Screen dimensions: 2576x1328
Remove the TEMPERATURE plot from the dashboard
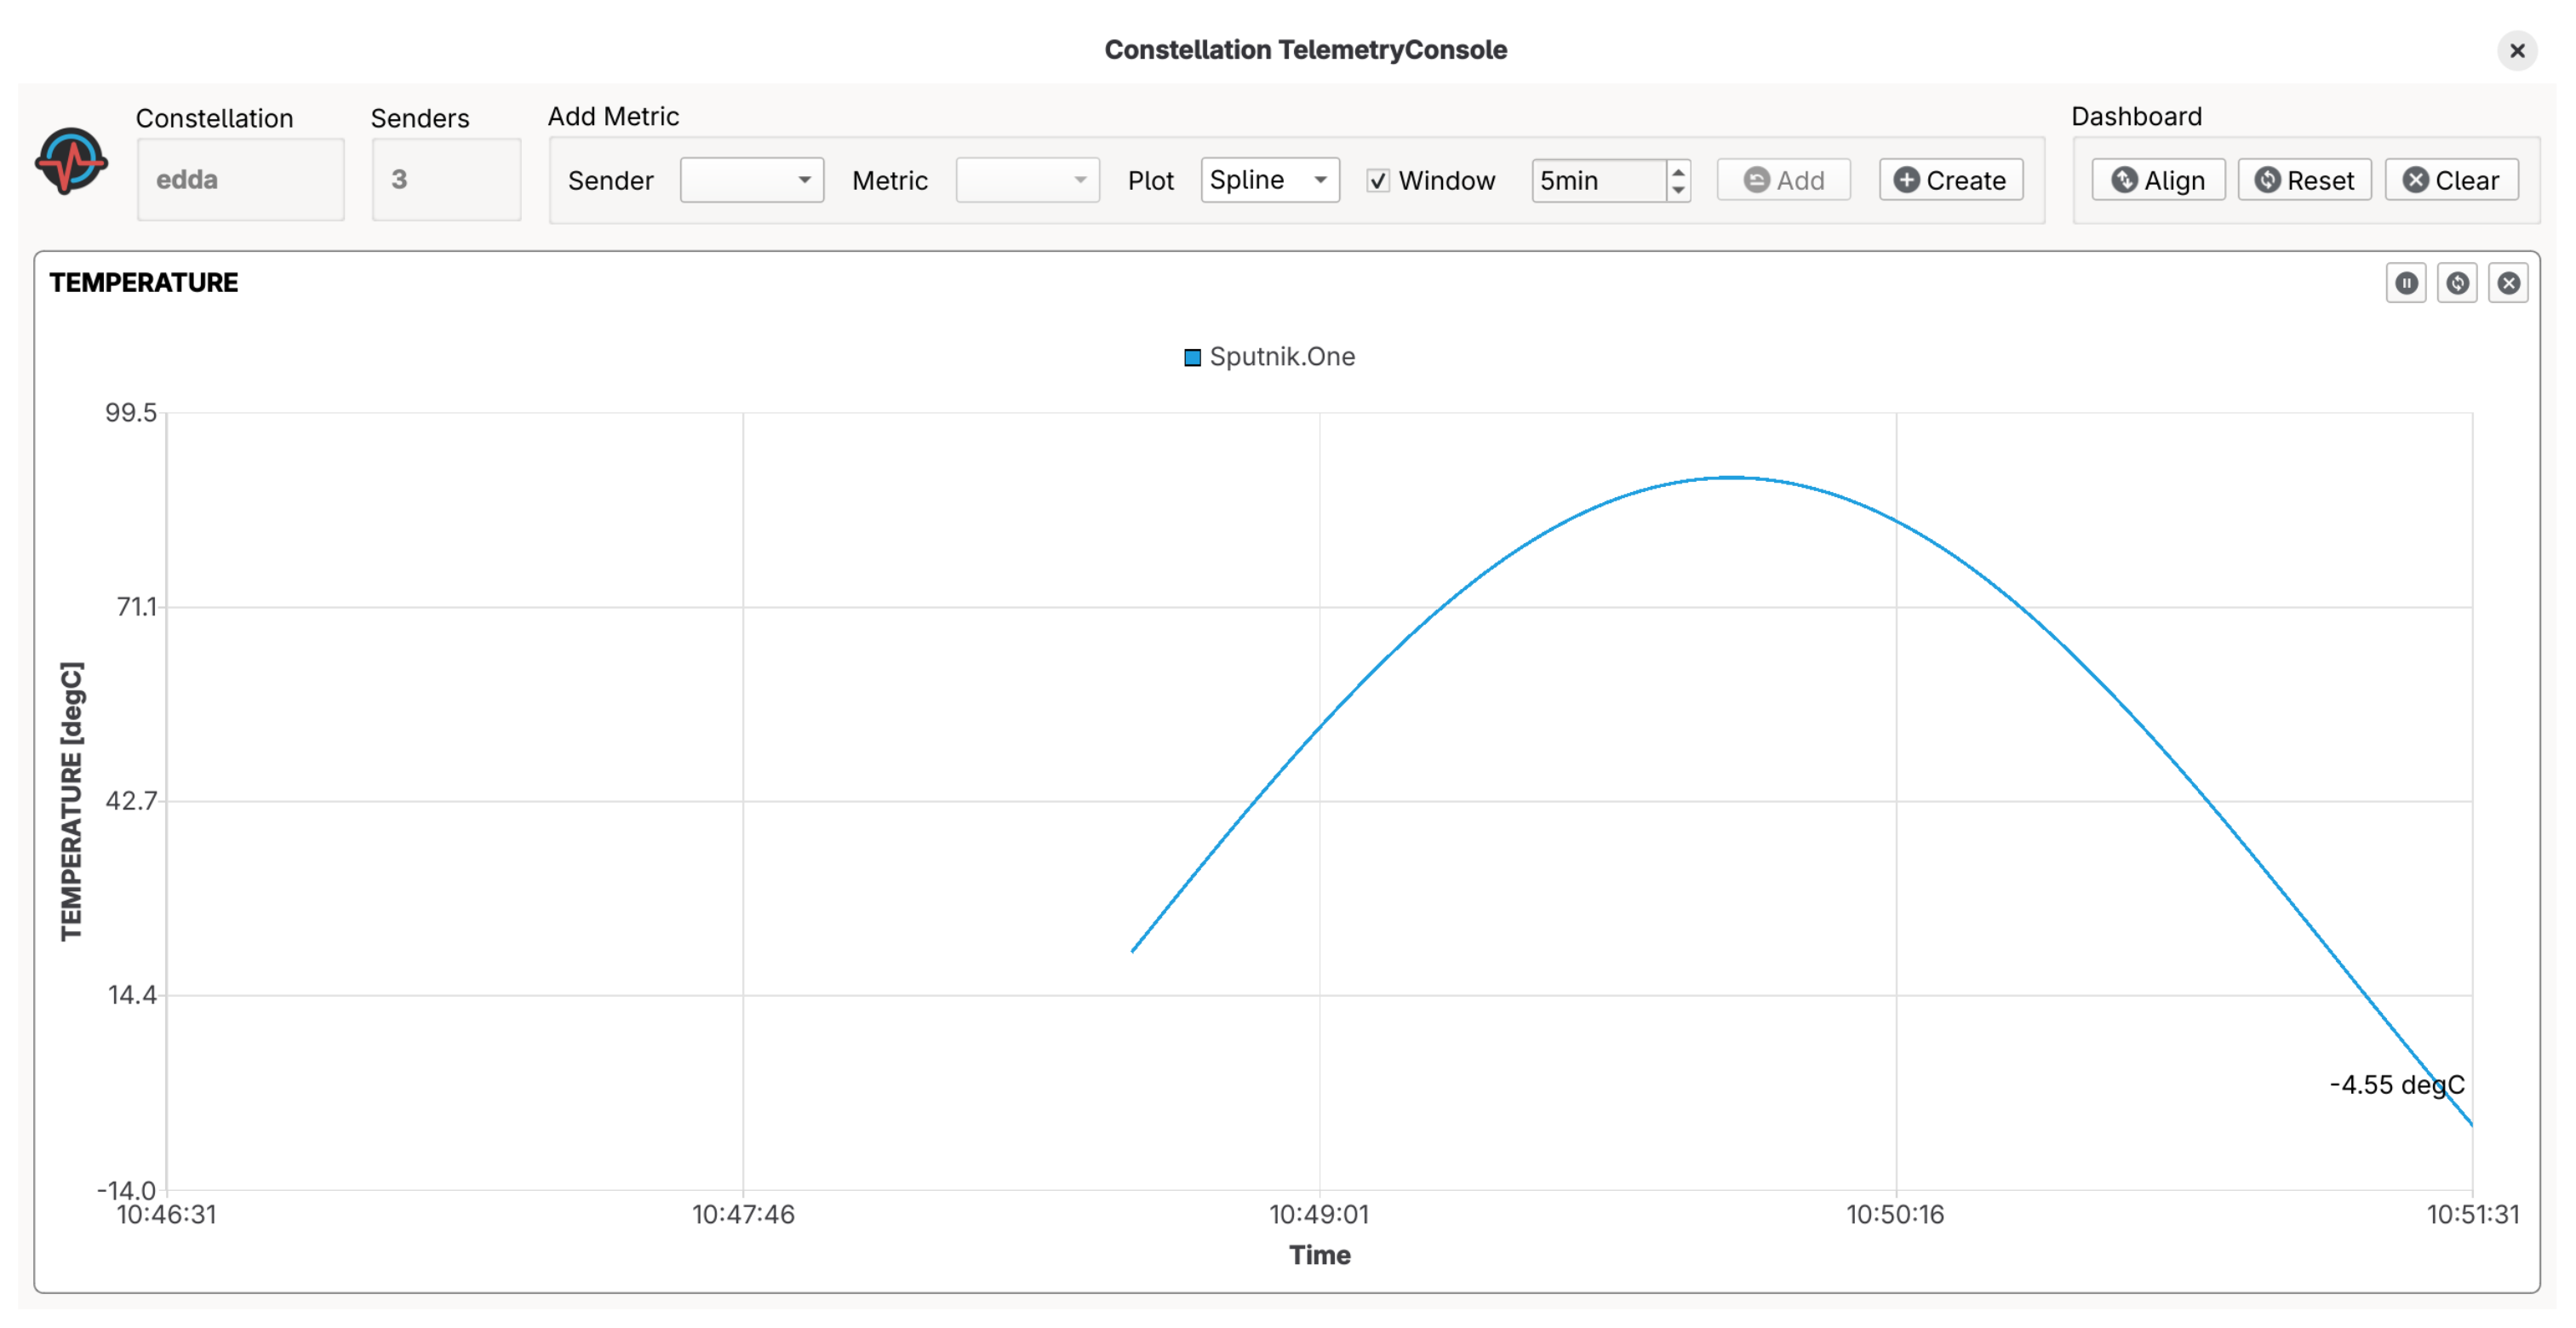tap(2509, 283)
